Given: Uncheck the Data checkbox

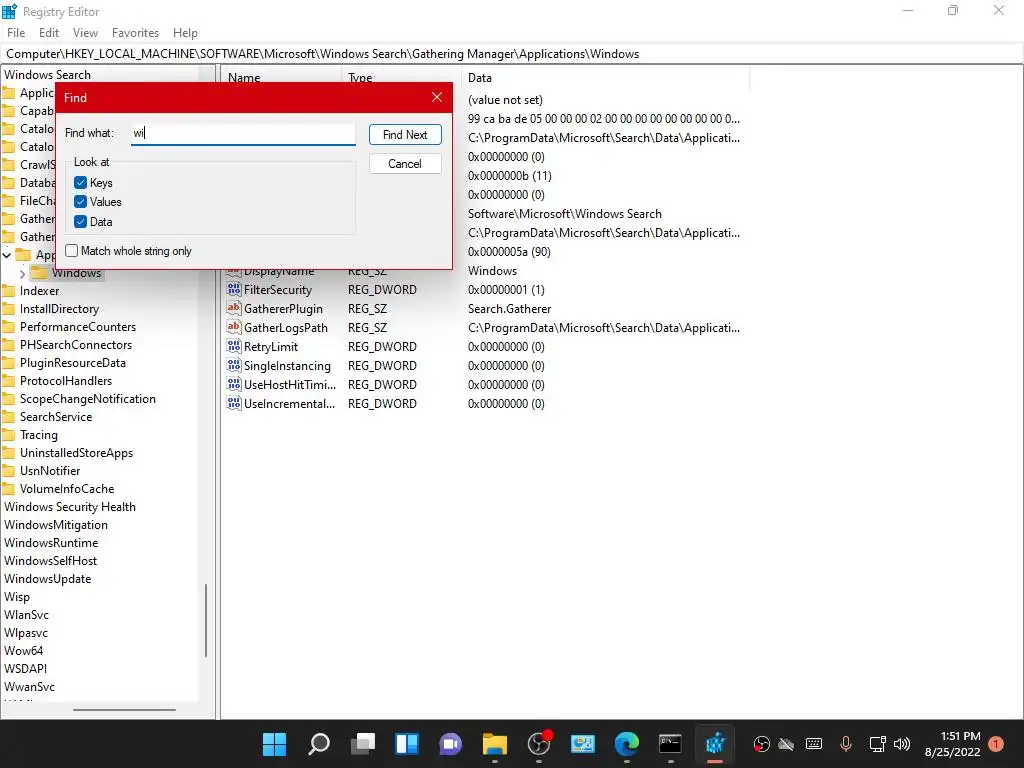Looking at the screenshot, I should click(80, 221).
